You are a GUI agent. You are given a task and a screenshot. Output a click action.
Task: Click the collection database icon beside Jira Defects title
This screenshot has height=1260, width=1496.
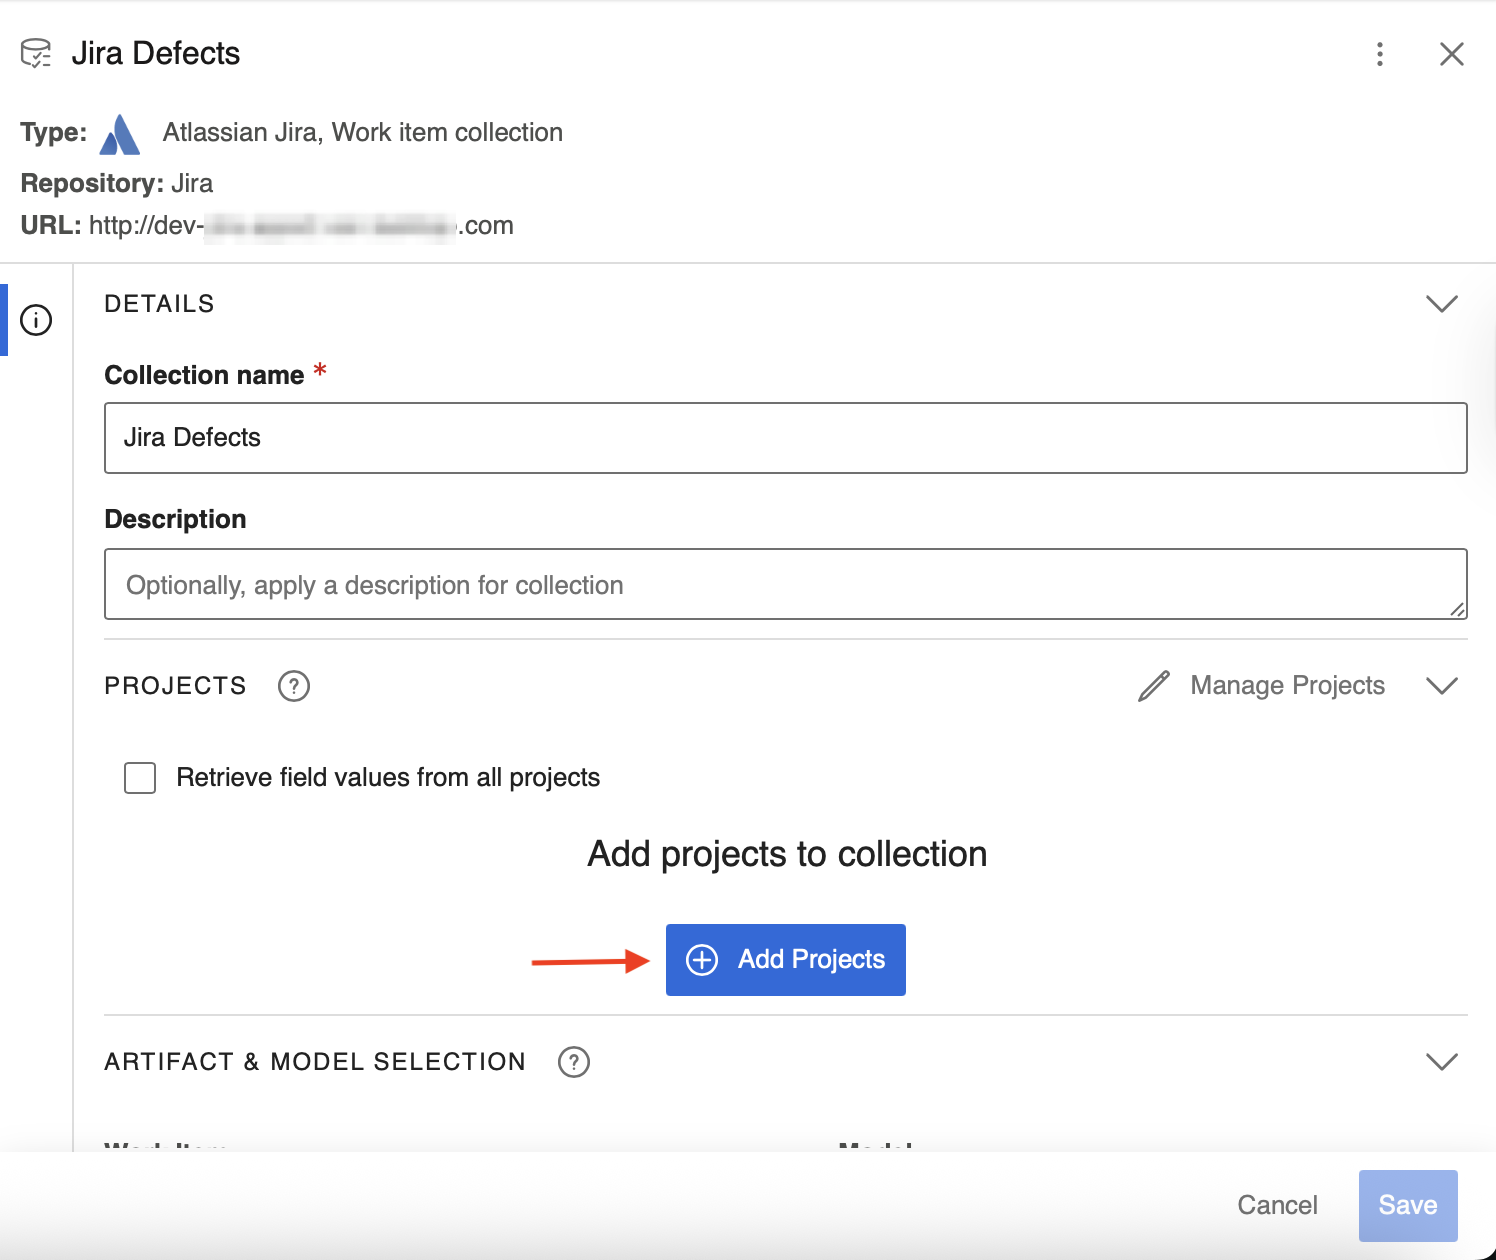(x=37, y=53)
